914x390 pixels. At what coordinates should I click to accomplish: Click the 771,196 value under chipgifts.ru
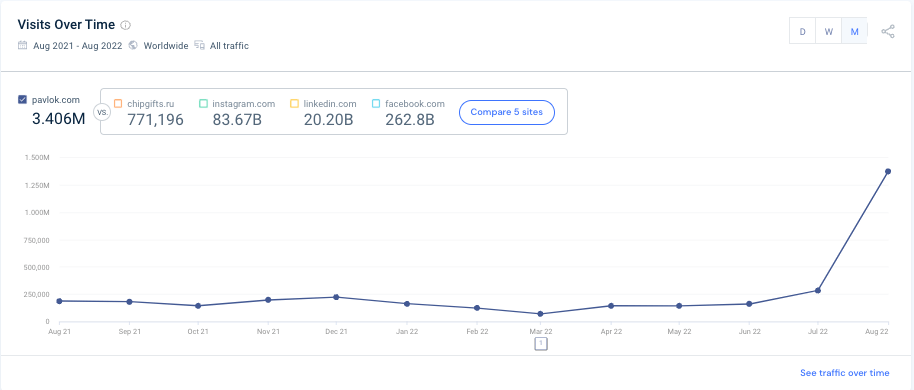(156, 120)
